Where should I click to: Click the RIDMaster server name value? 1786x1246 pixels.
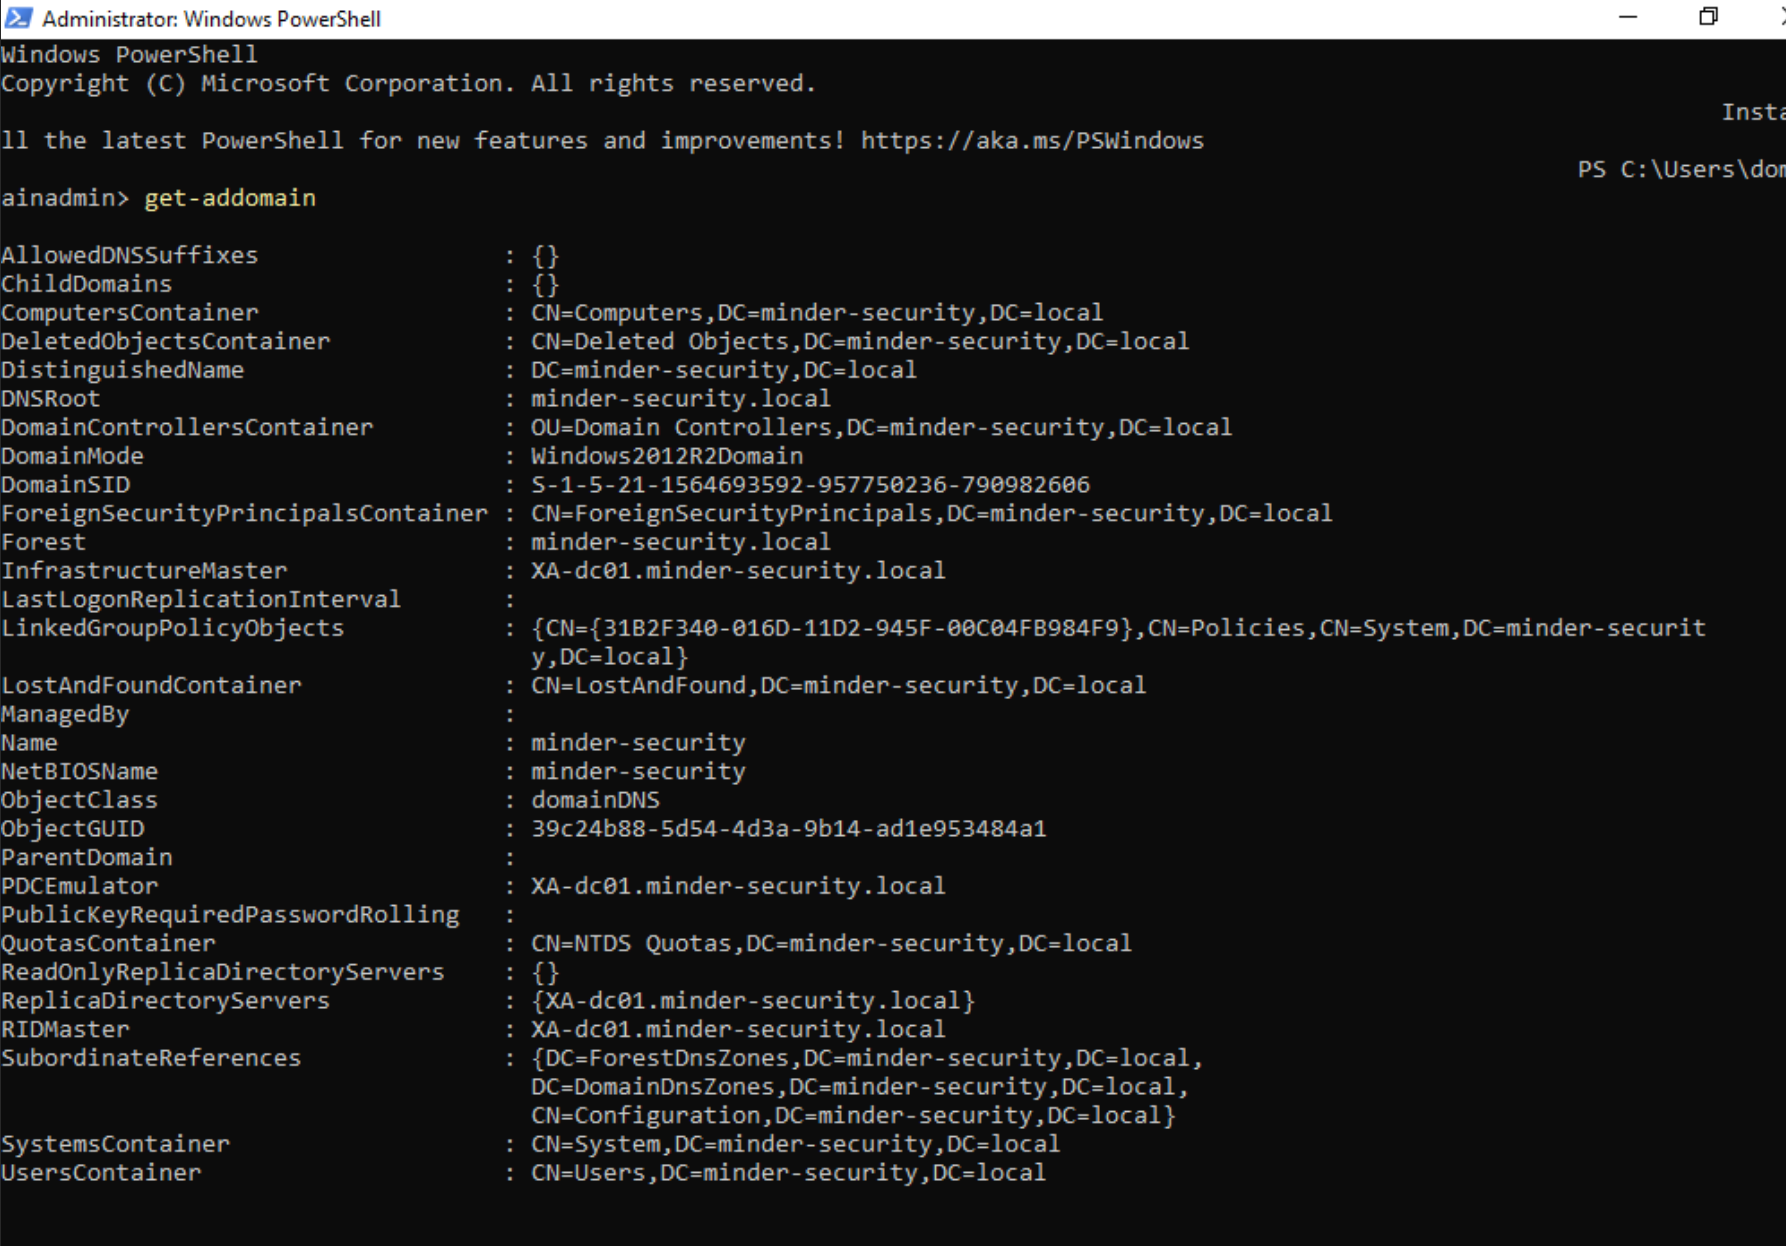pos(738,1029)
